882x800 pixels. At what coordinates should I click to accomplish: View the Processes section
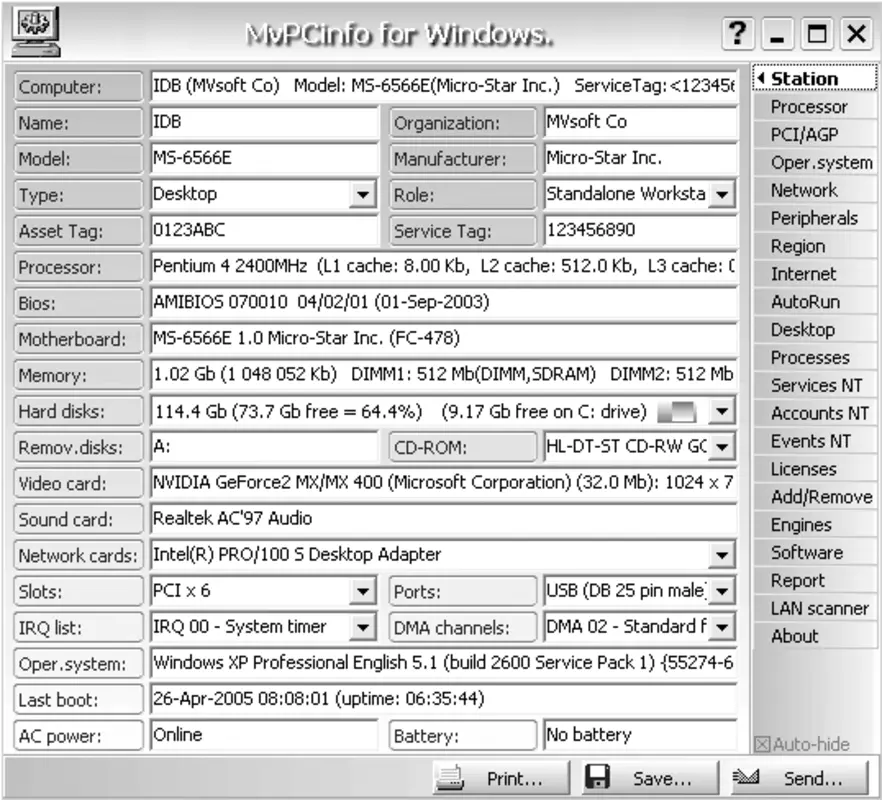(x=815, y=357)
